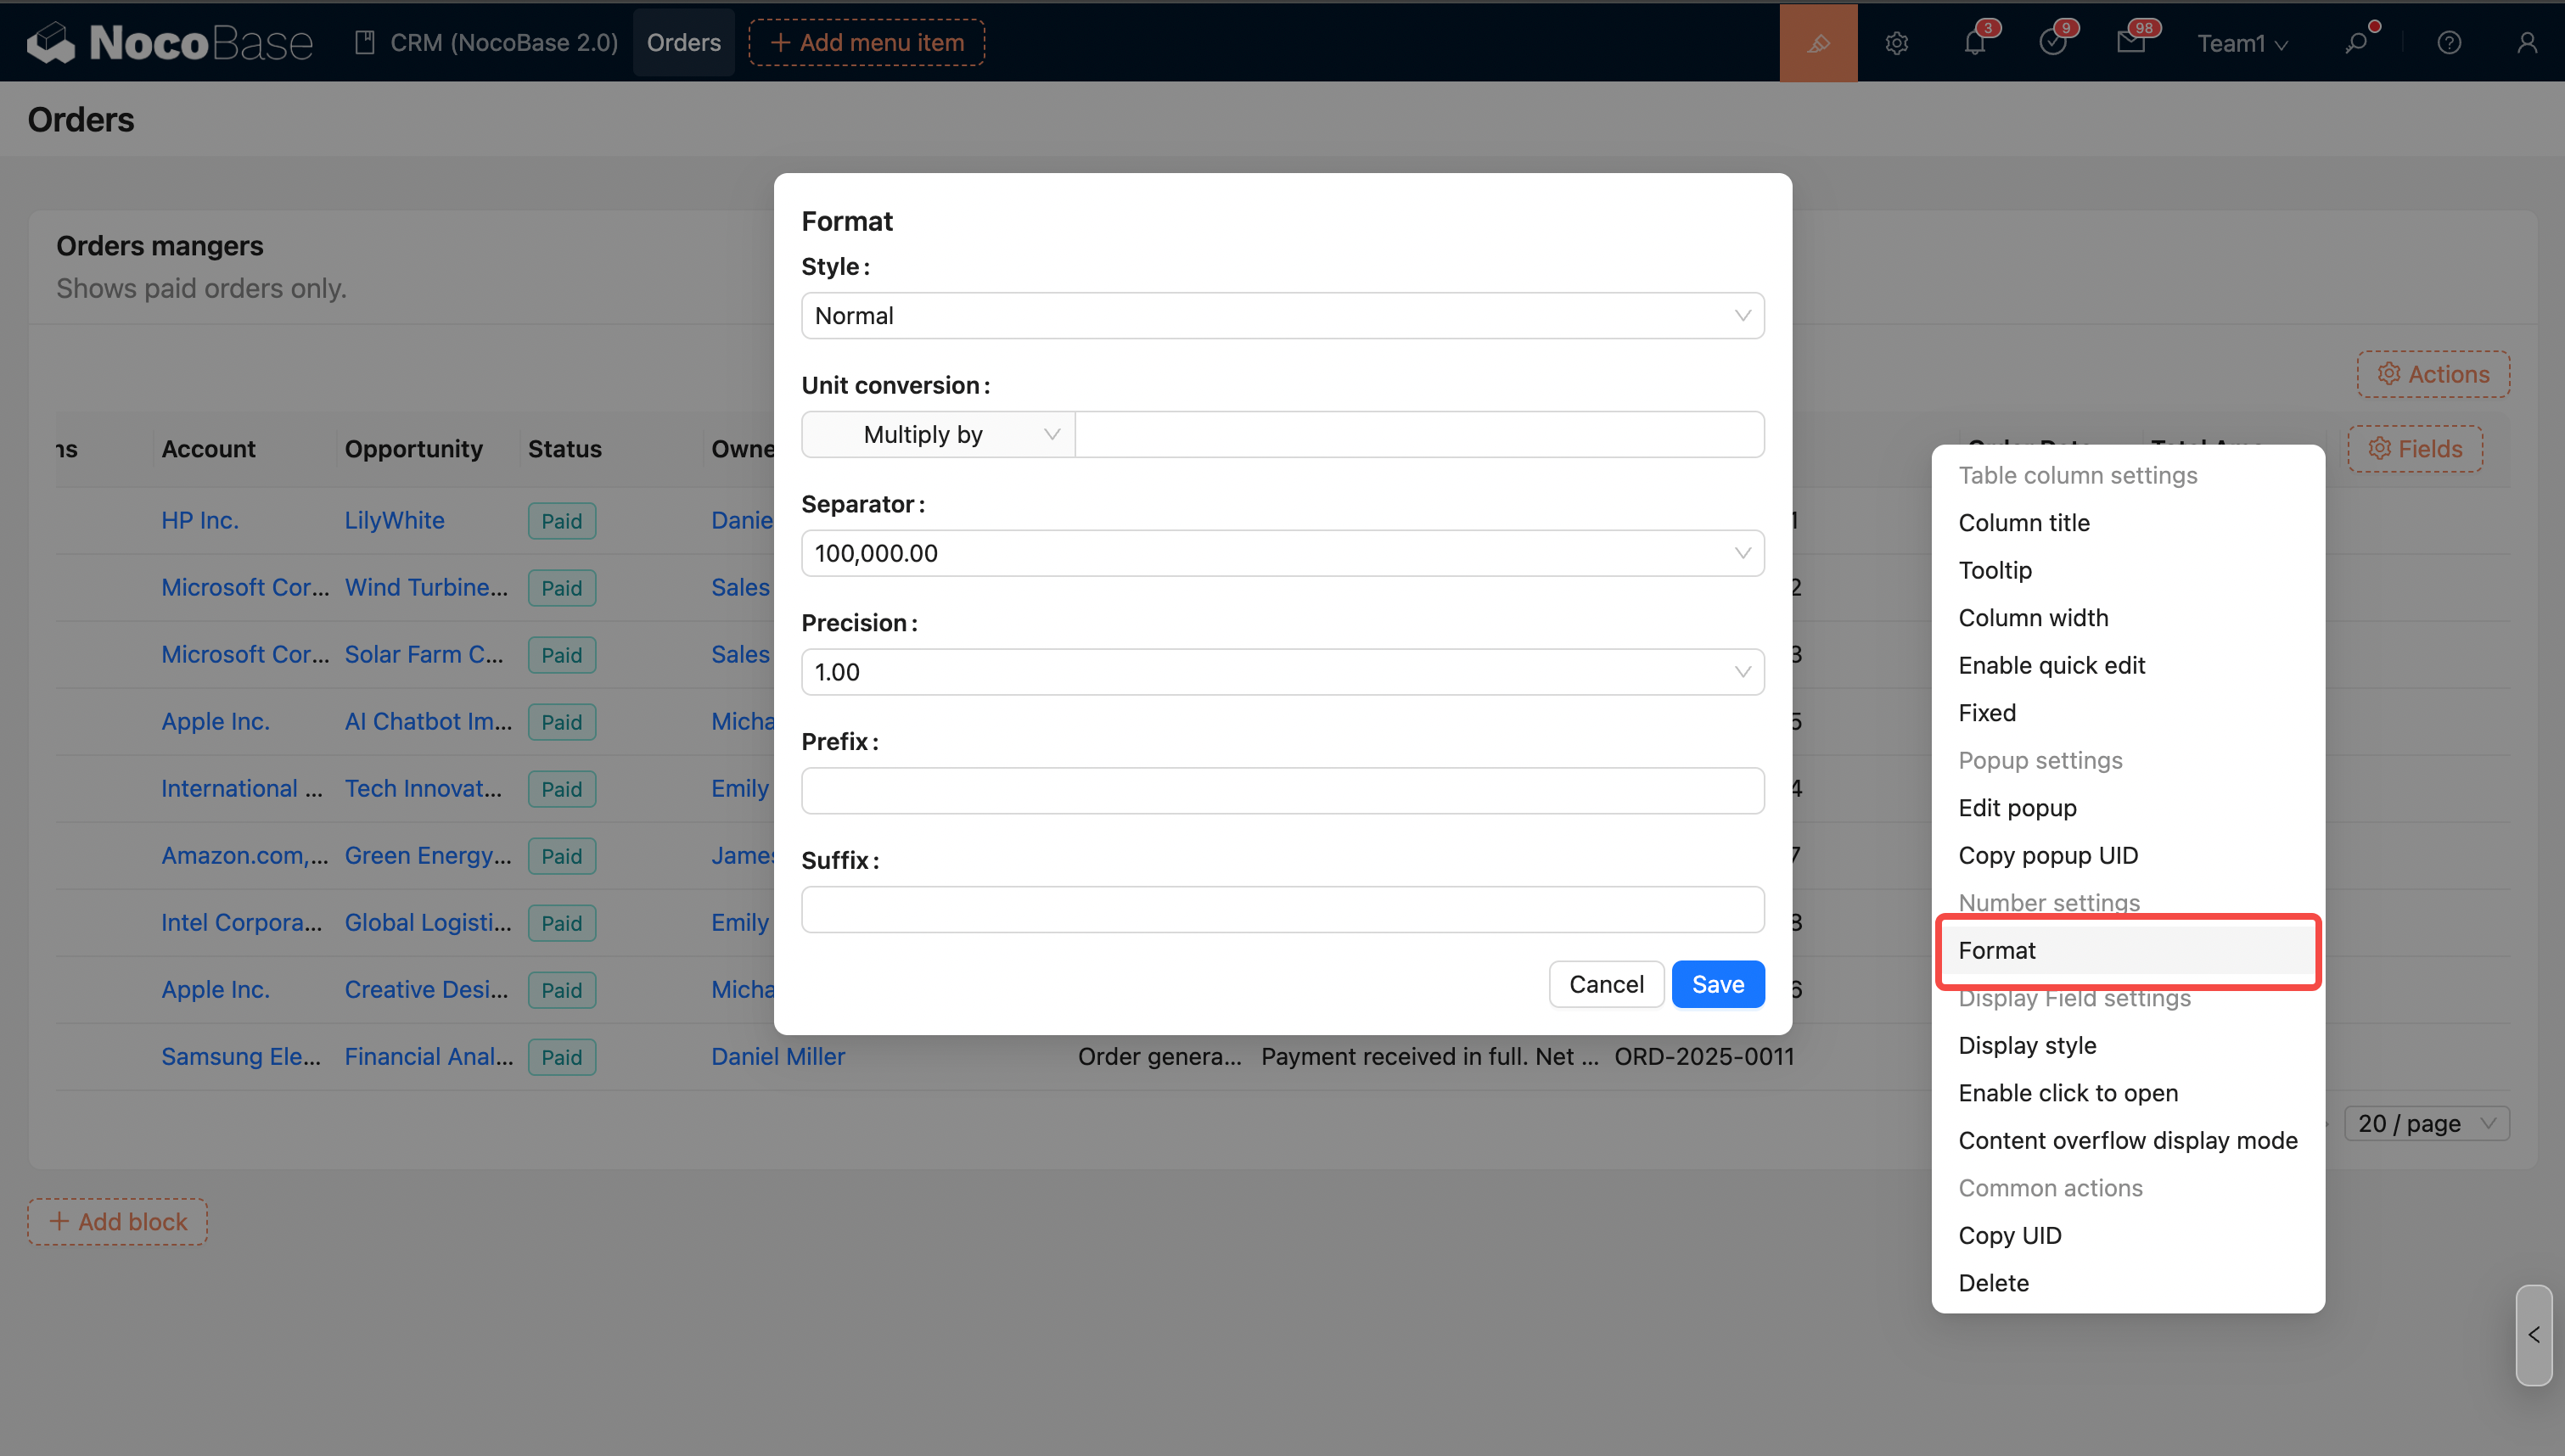Select Enable click to open option
2565x1456 pixels.
pyautogui.click(x=2067, y=1093)
